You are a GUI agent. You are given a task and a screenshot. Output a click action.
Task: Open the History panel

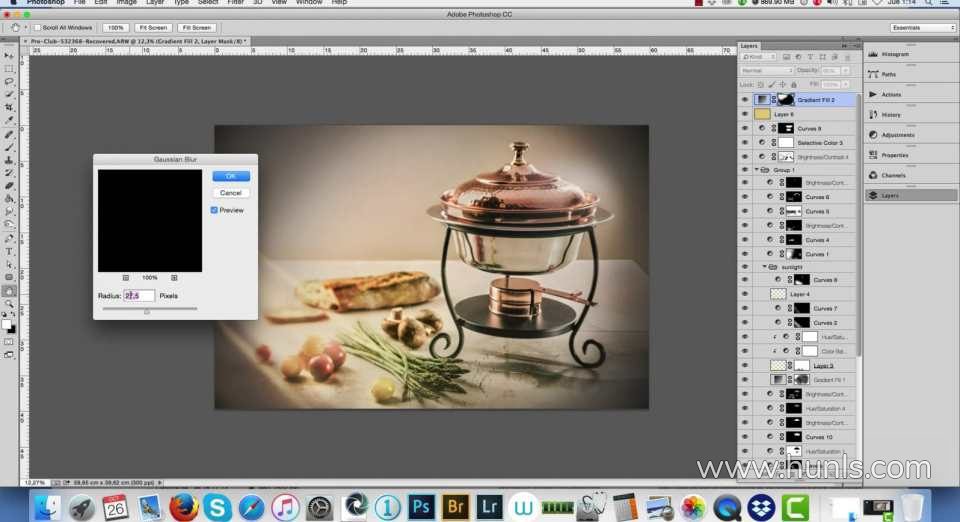pos(890,114)
